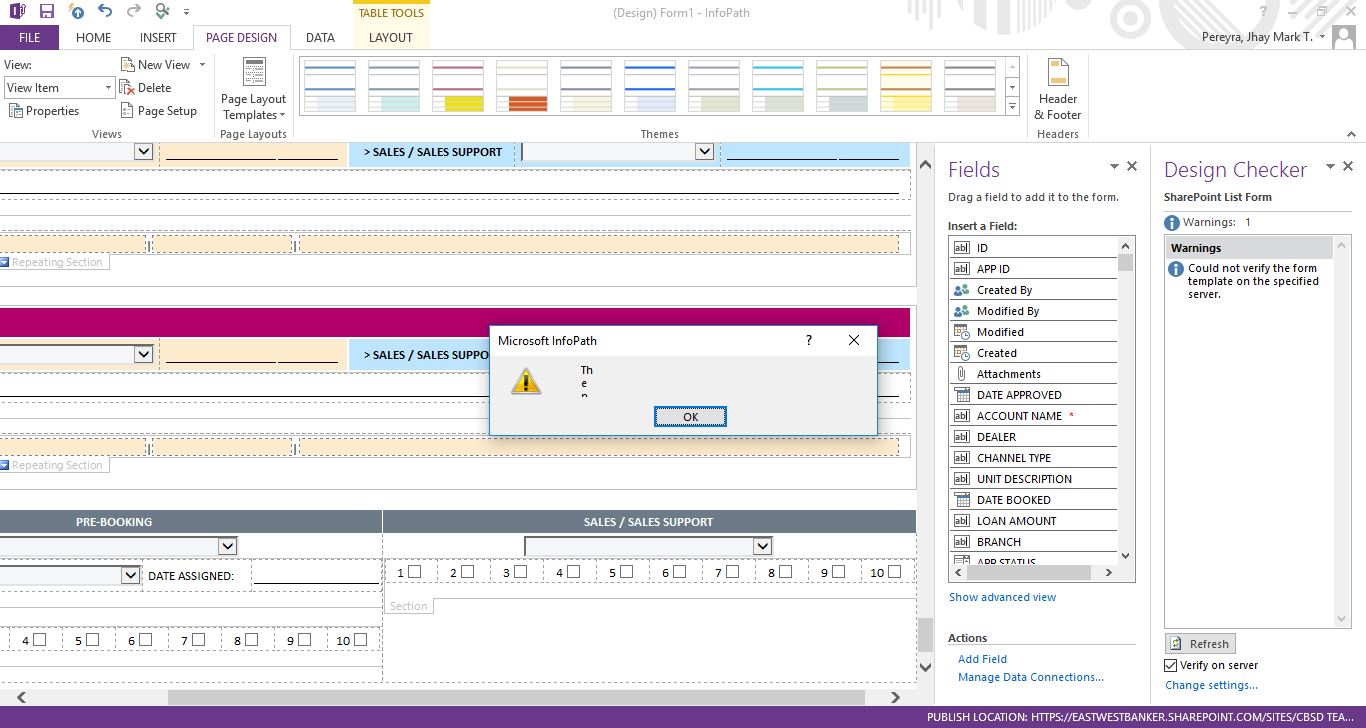The width and height of the screenshot is (1366, 728).
Task: Close the Design Checker pane
Action: point(1348,167)
